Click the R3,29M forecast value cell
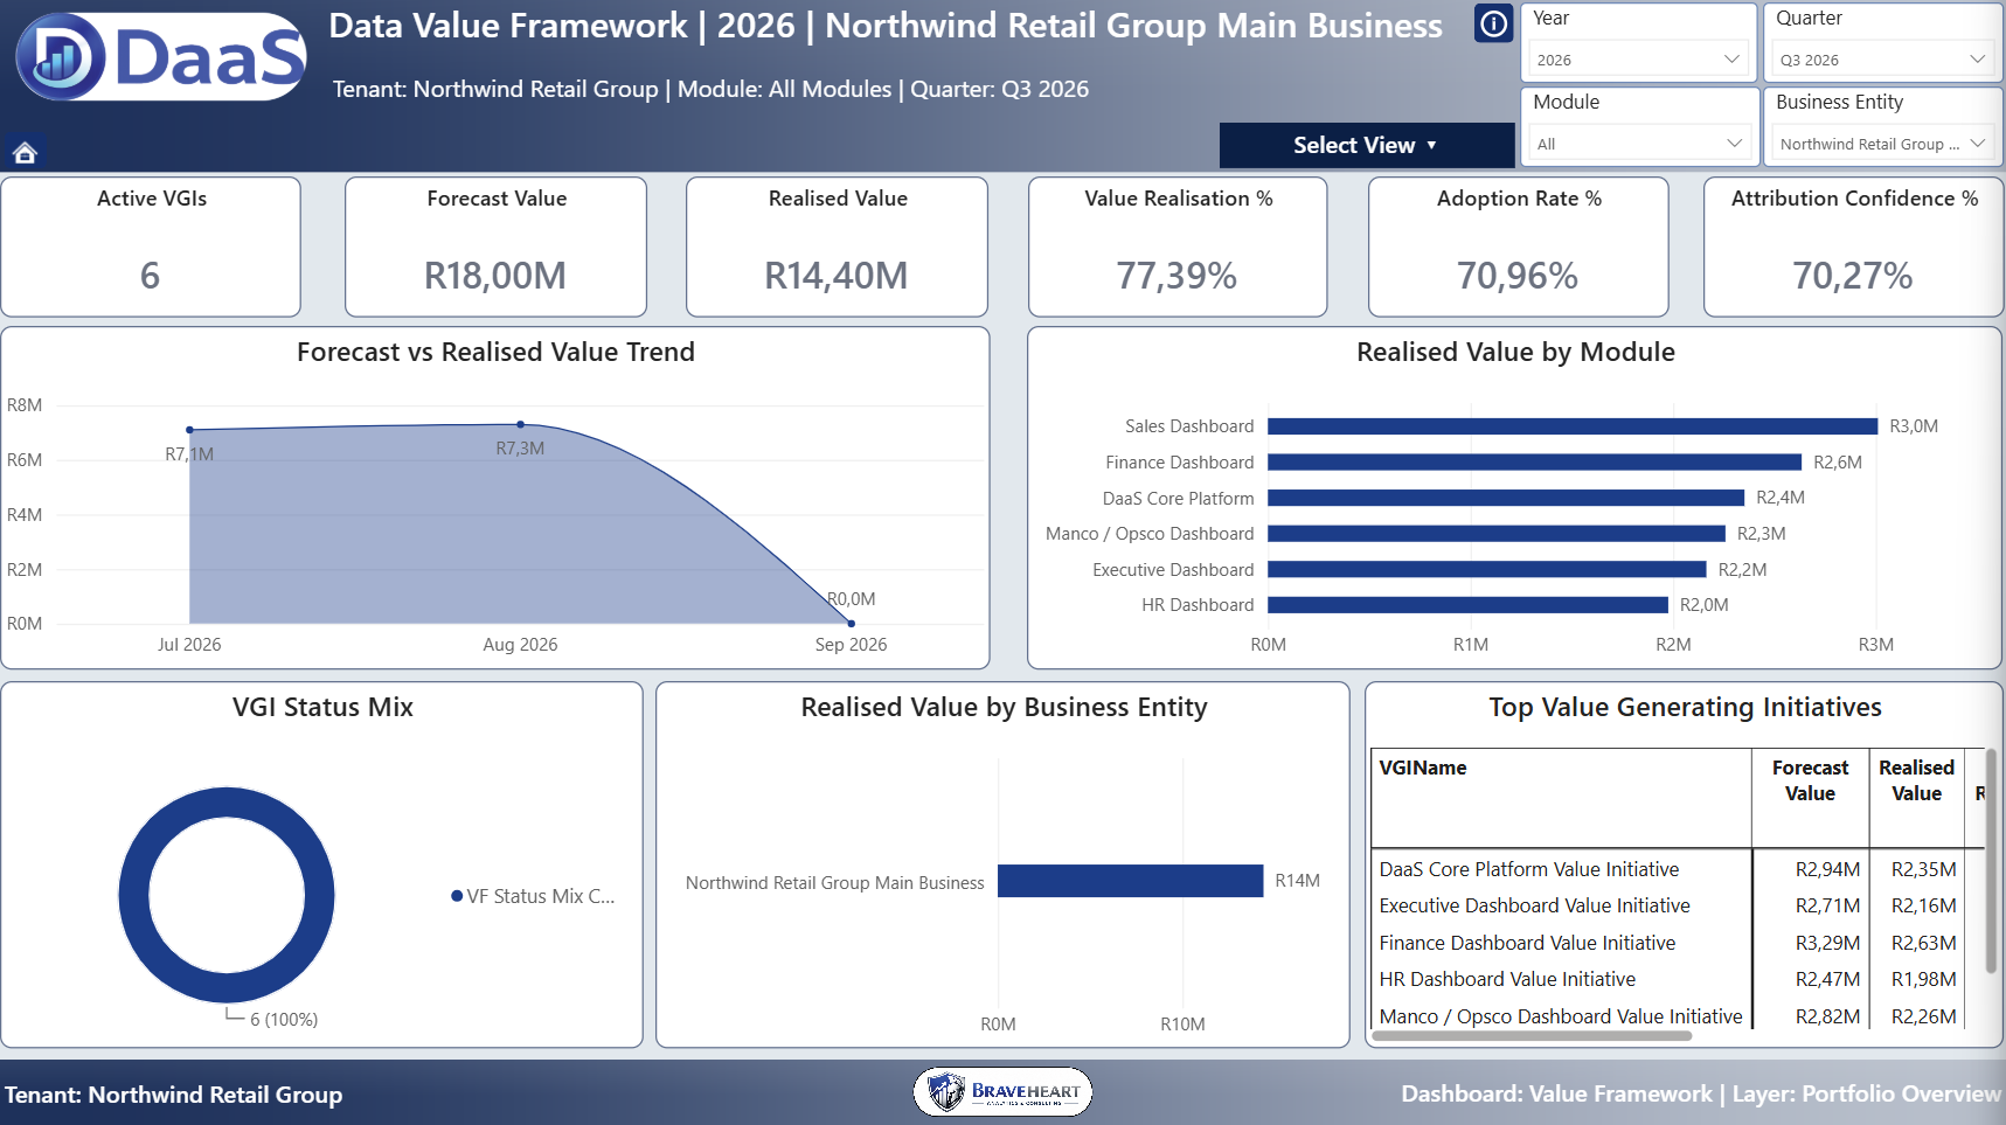This screenshot has height=1125, width=2006. click(x=1827, y=943)
